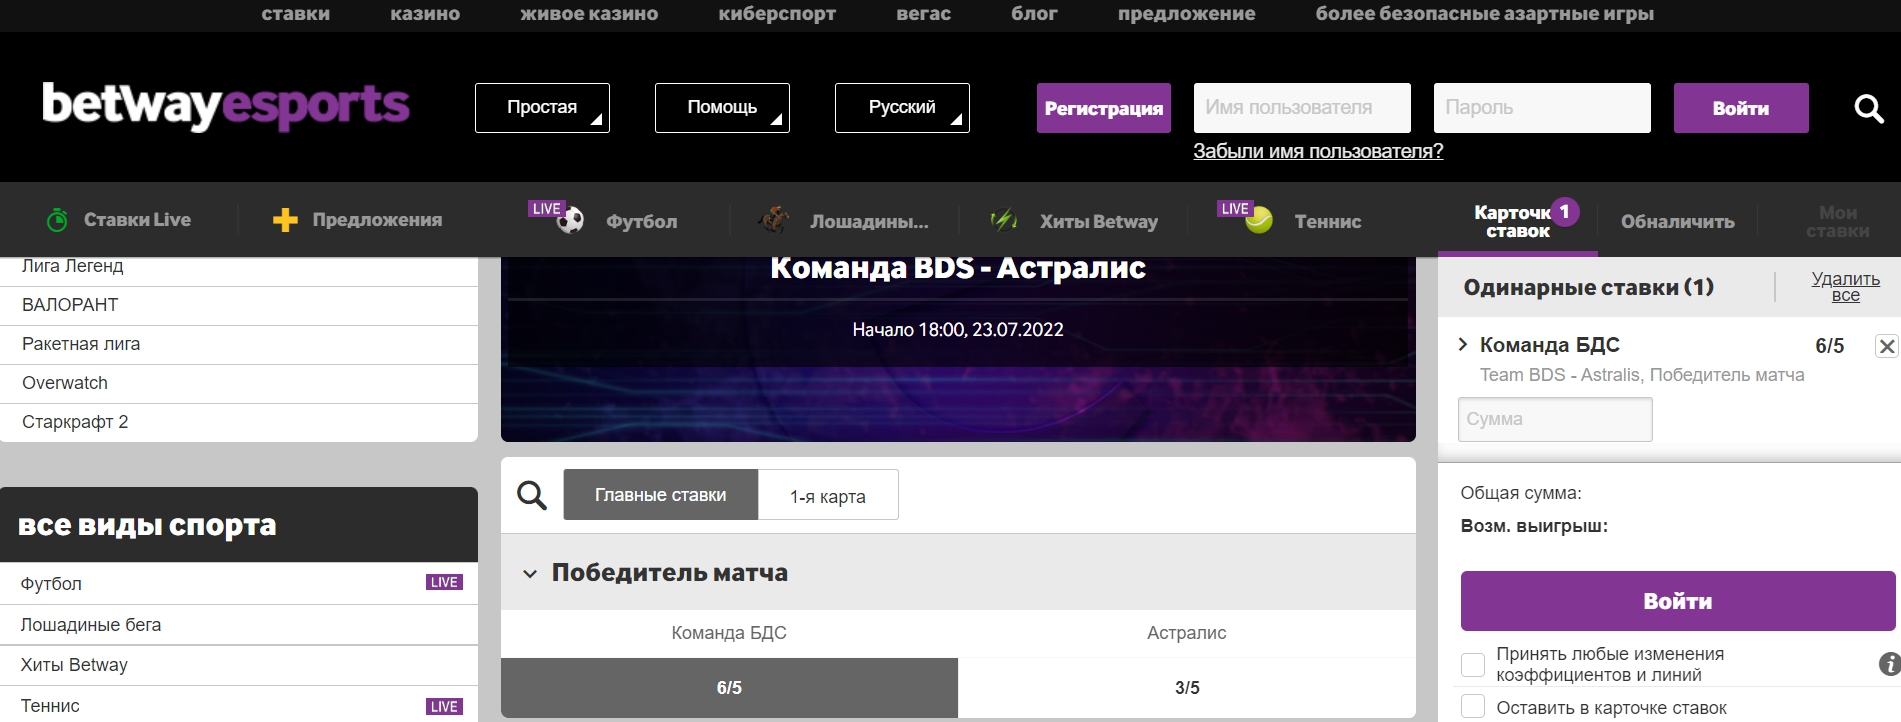Click the horse racing icon
The height and width of the screenshot is (722, 1901).
[x=773, y=219]
